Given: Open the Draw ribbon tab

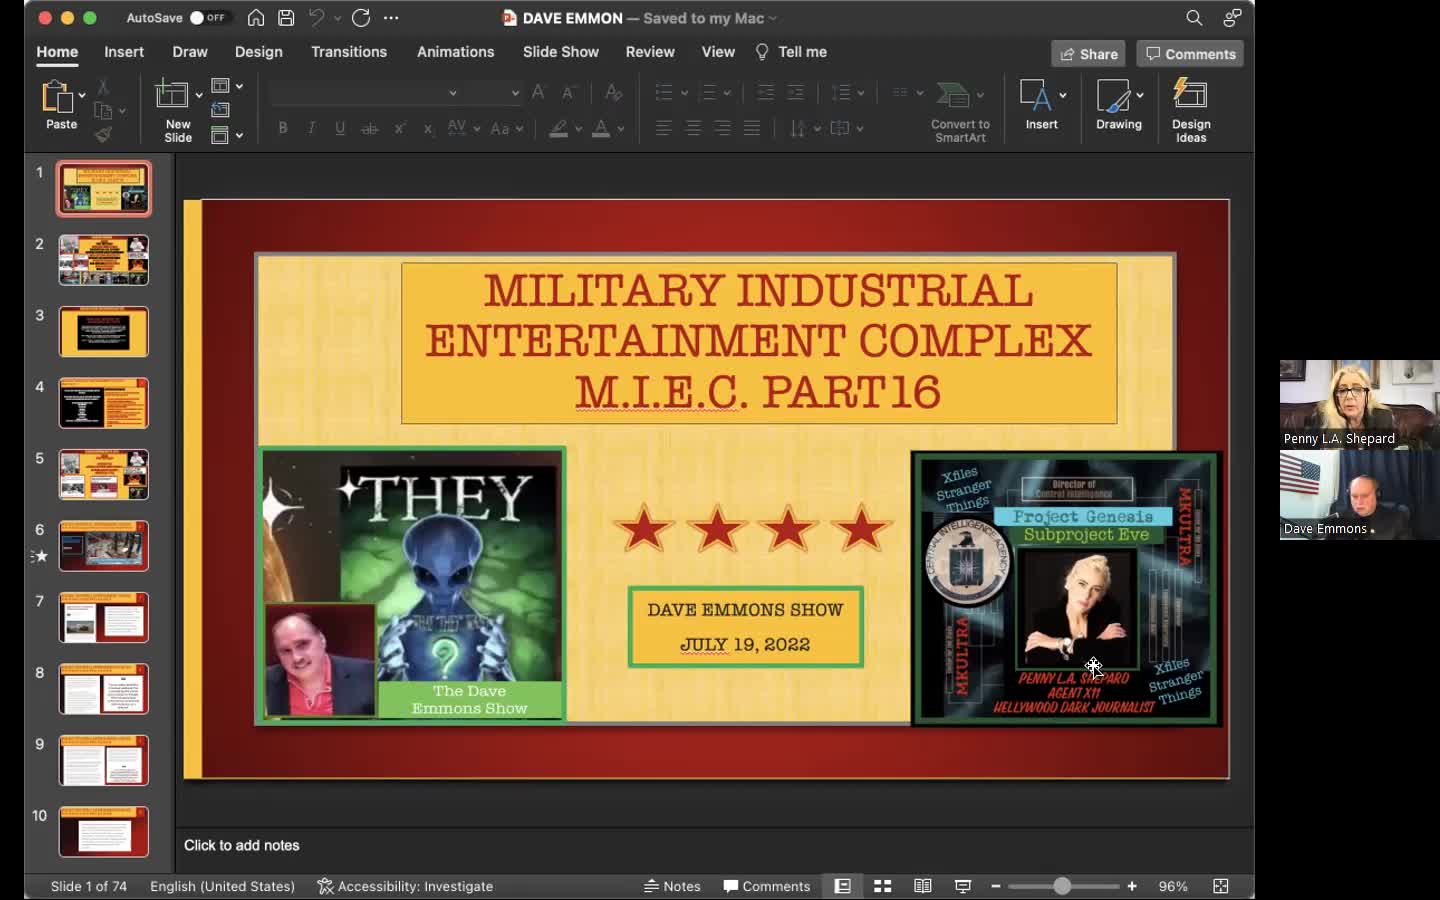Looking at the screenshot, I should 190,52.
